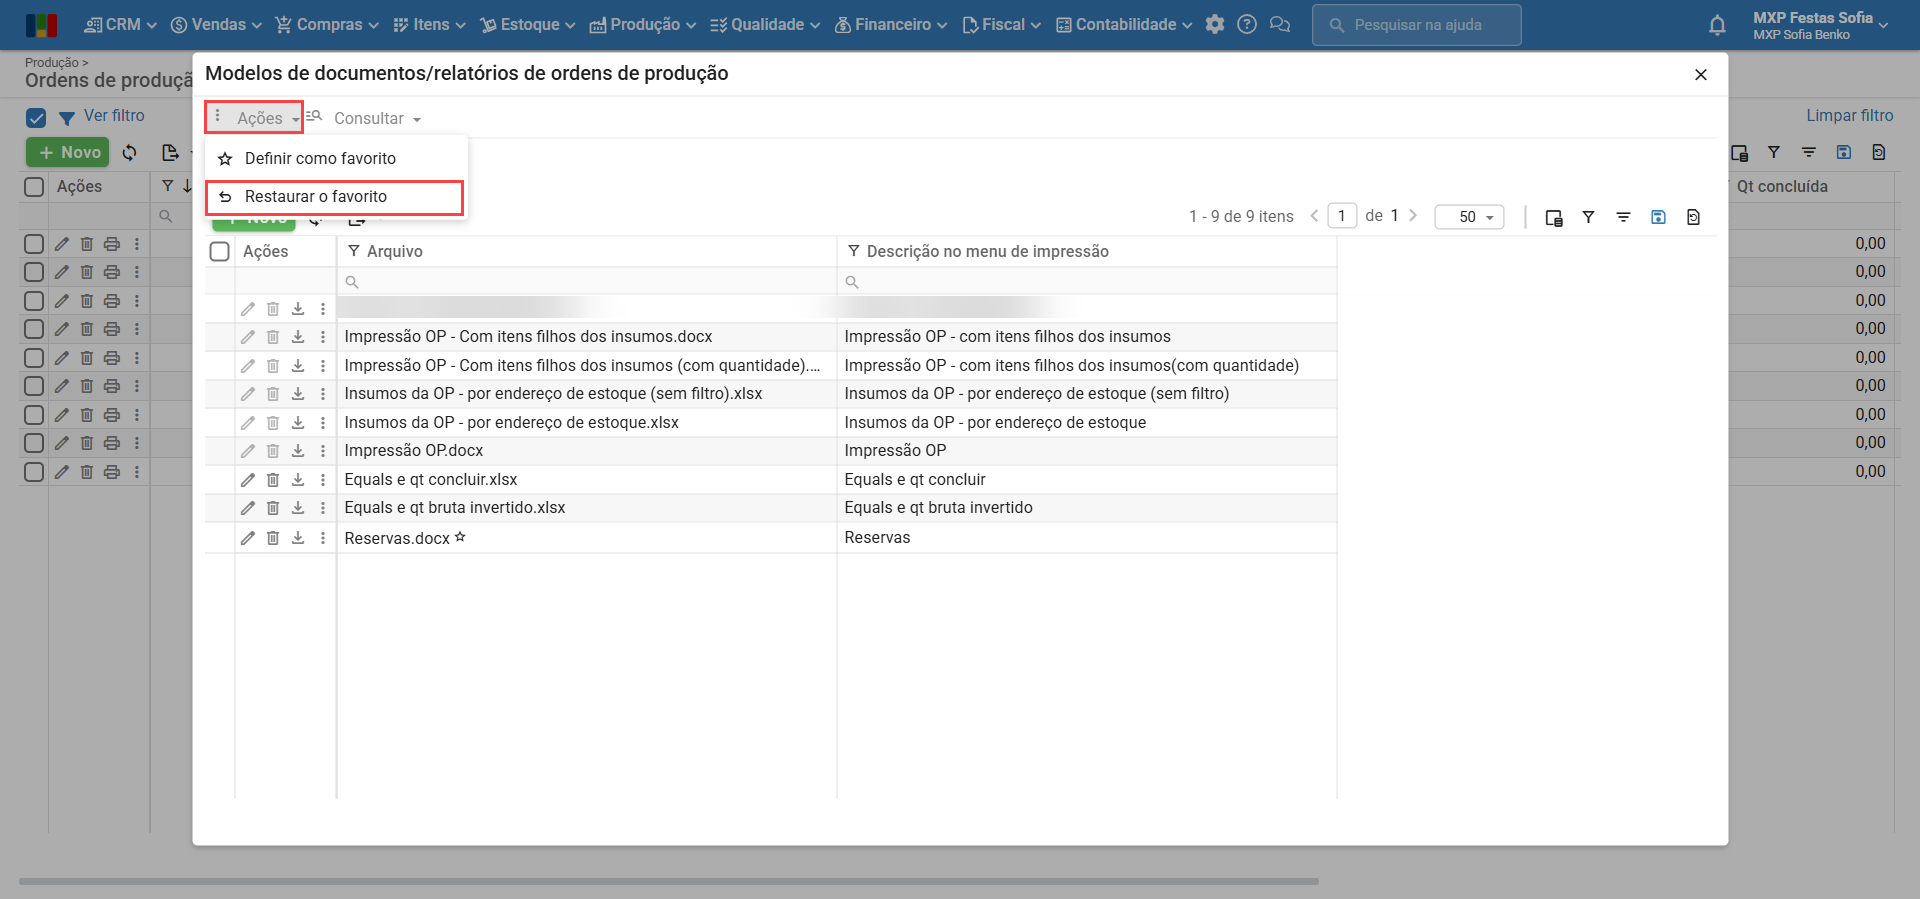
Task: Toggle select-all checkbox in dialog grid header
Action: 220,251
